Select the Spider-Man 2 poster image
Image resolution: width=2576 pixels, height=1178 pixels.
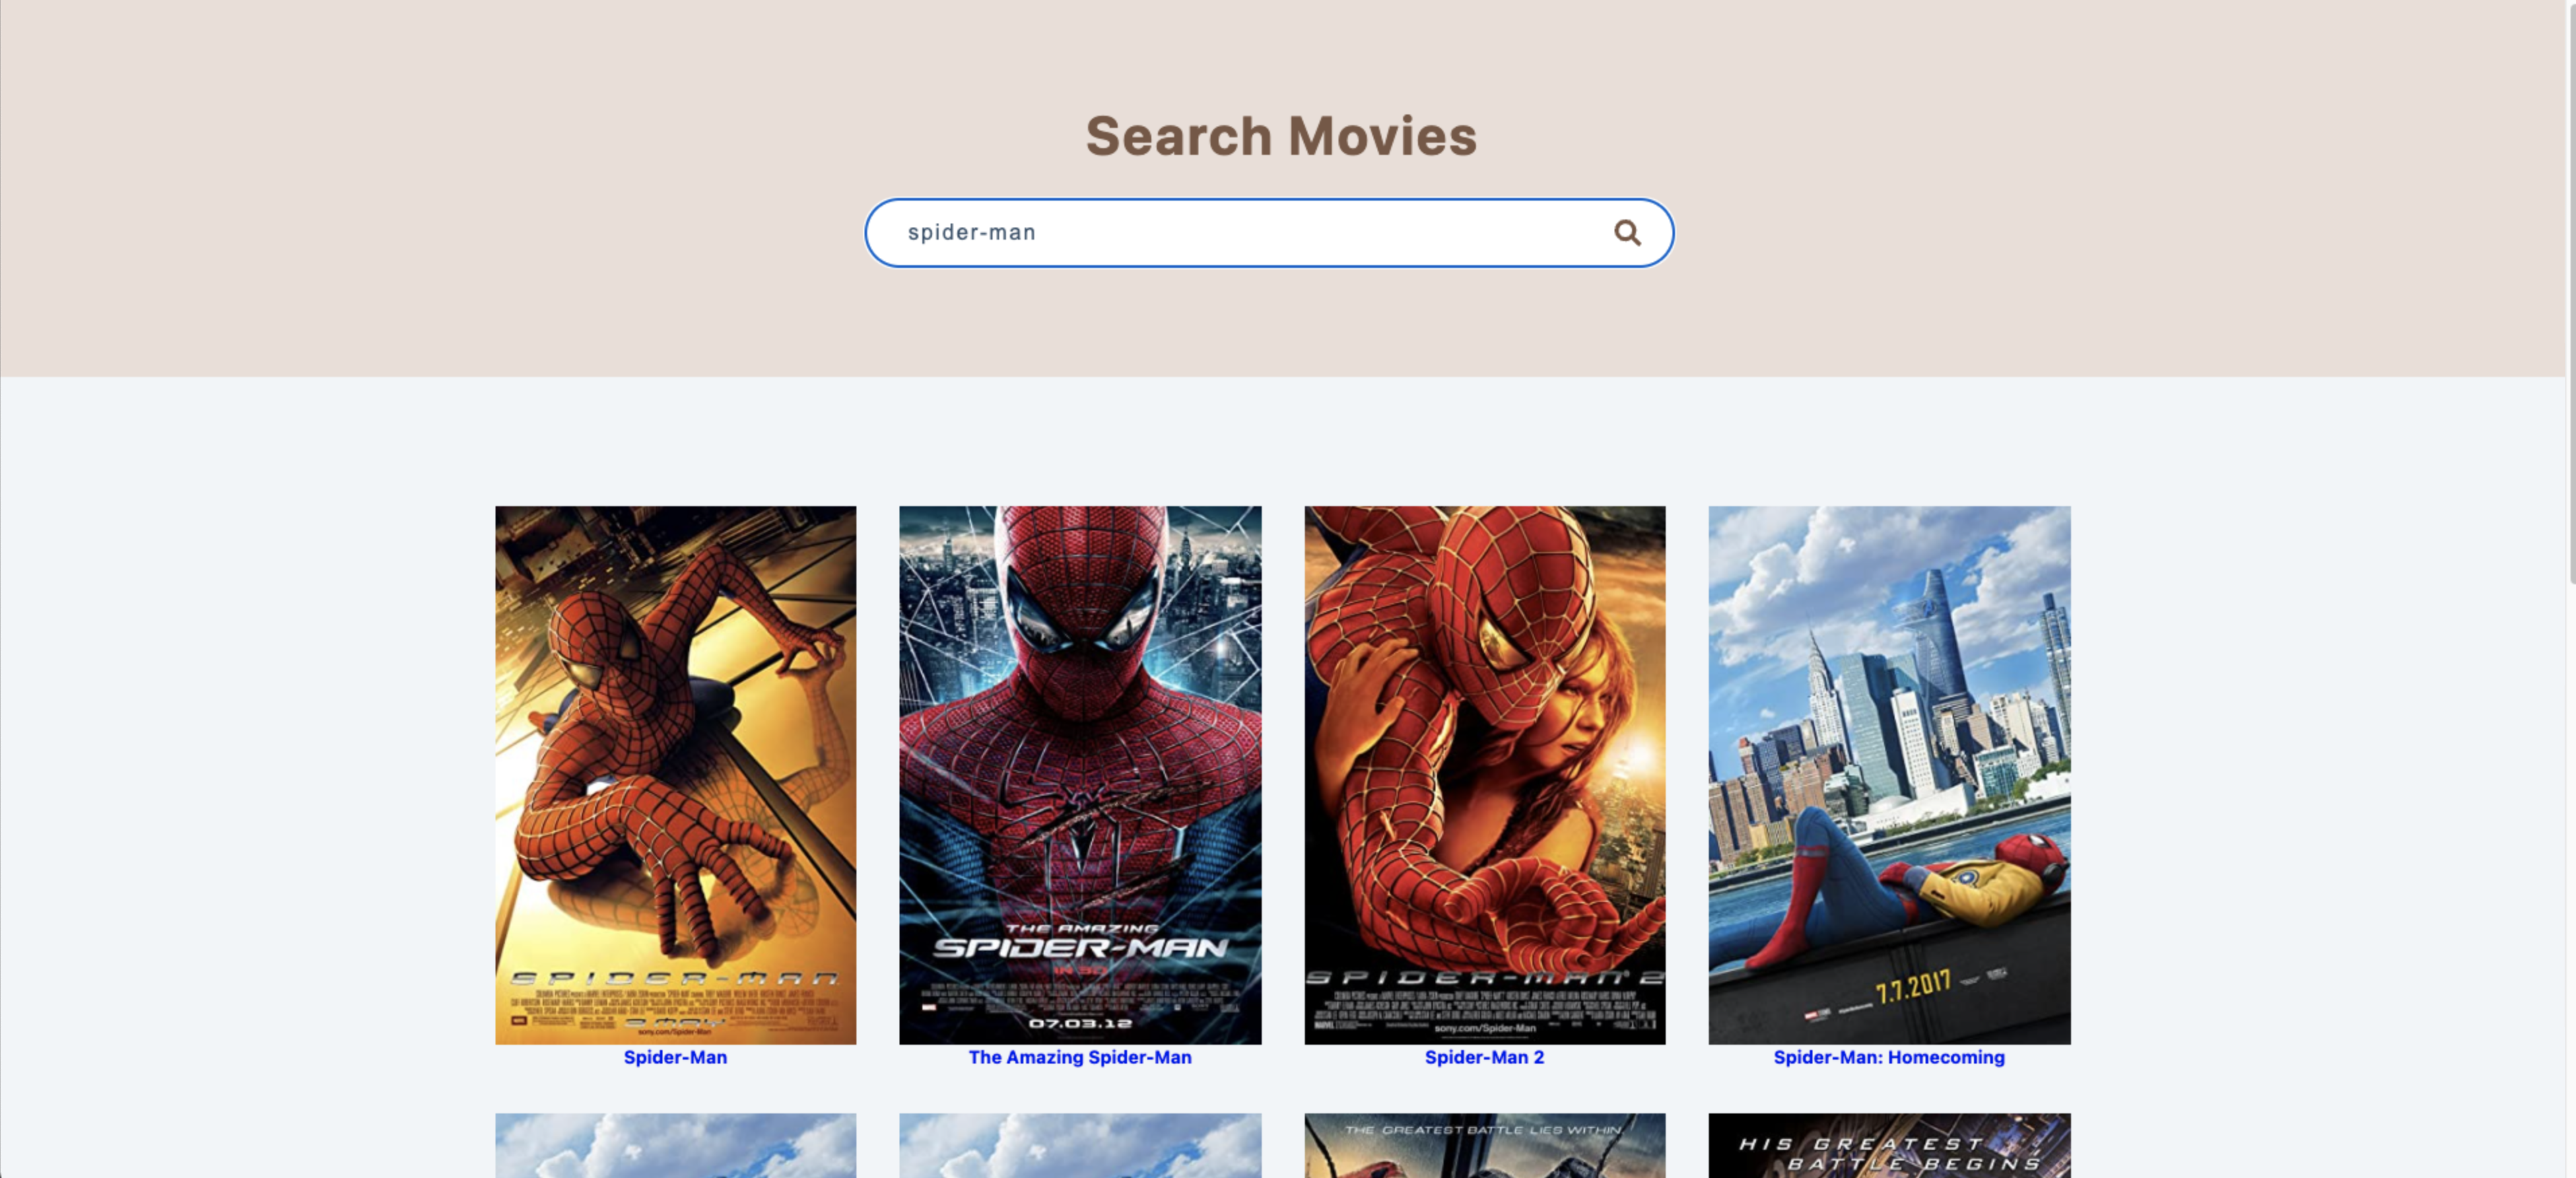[x=1484, y=775]
